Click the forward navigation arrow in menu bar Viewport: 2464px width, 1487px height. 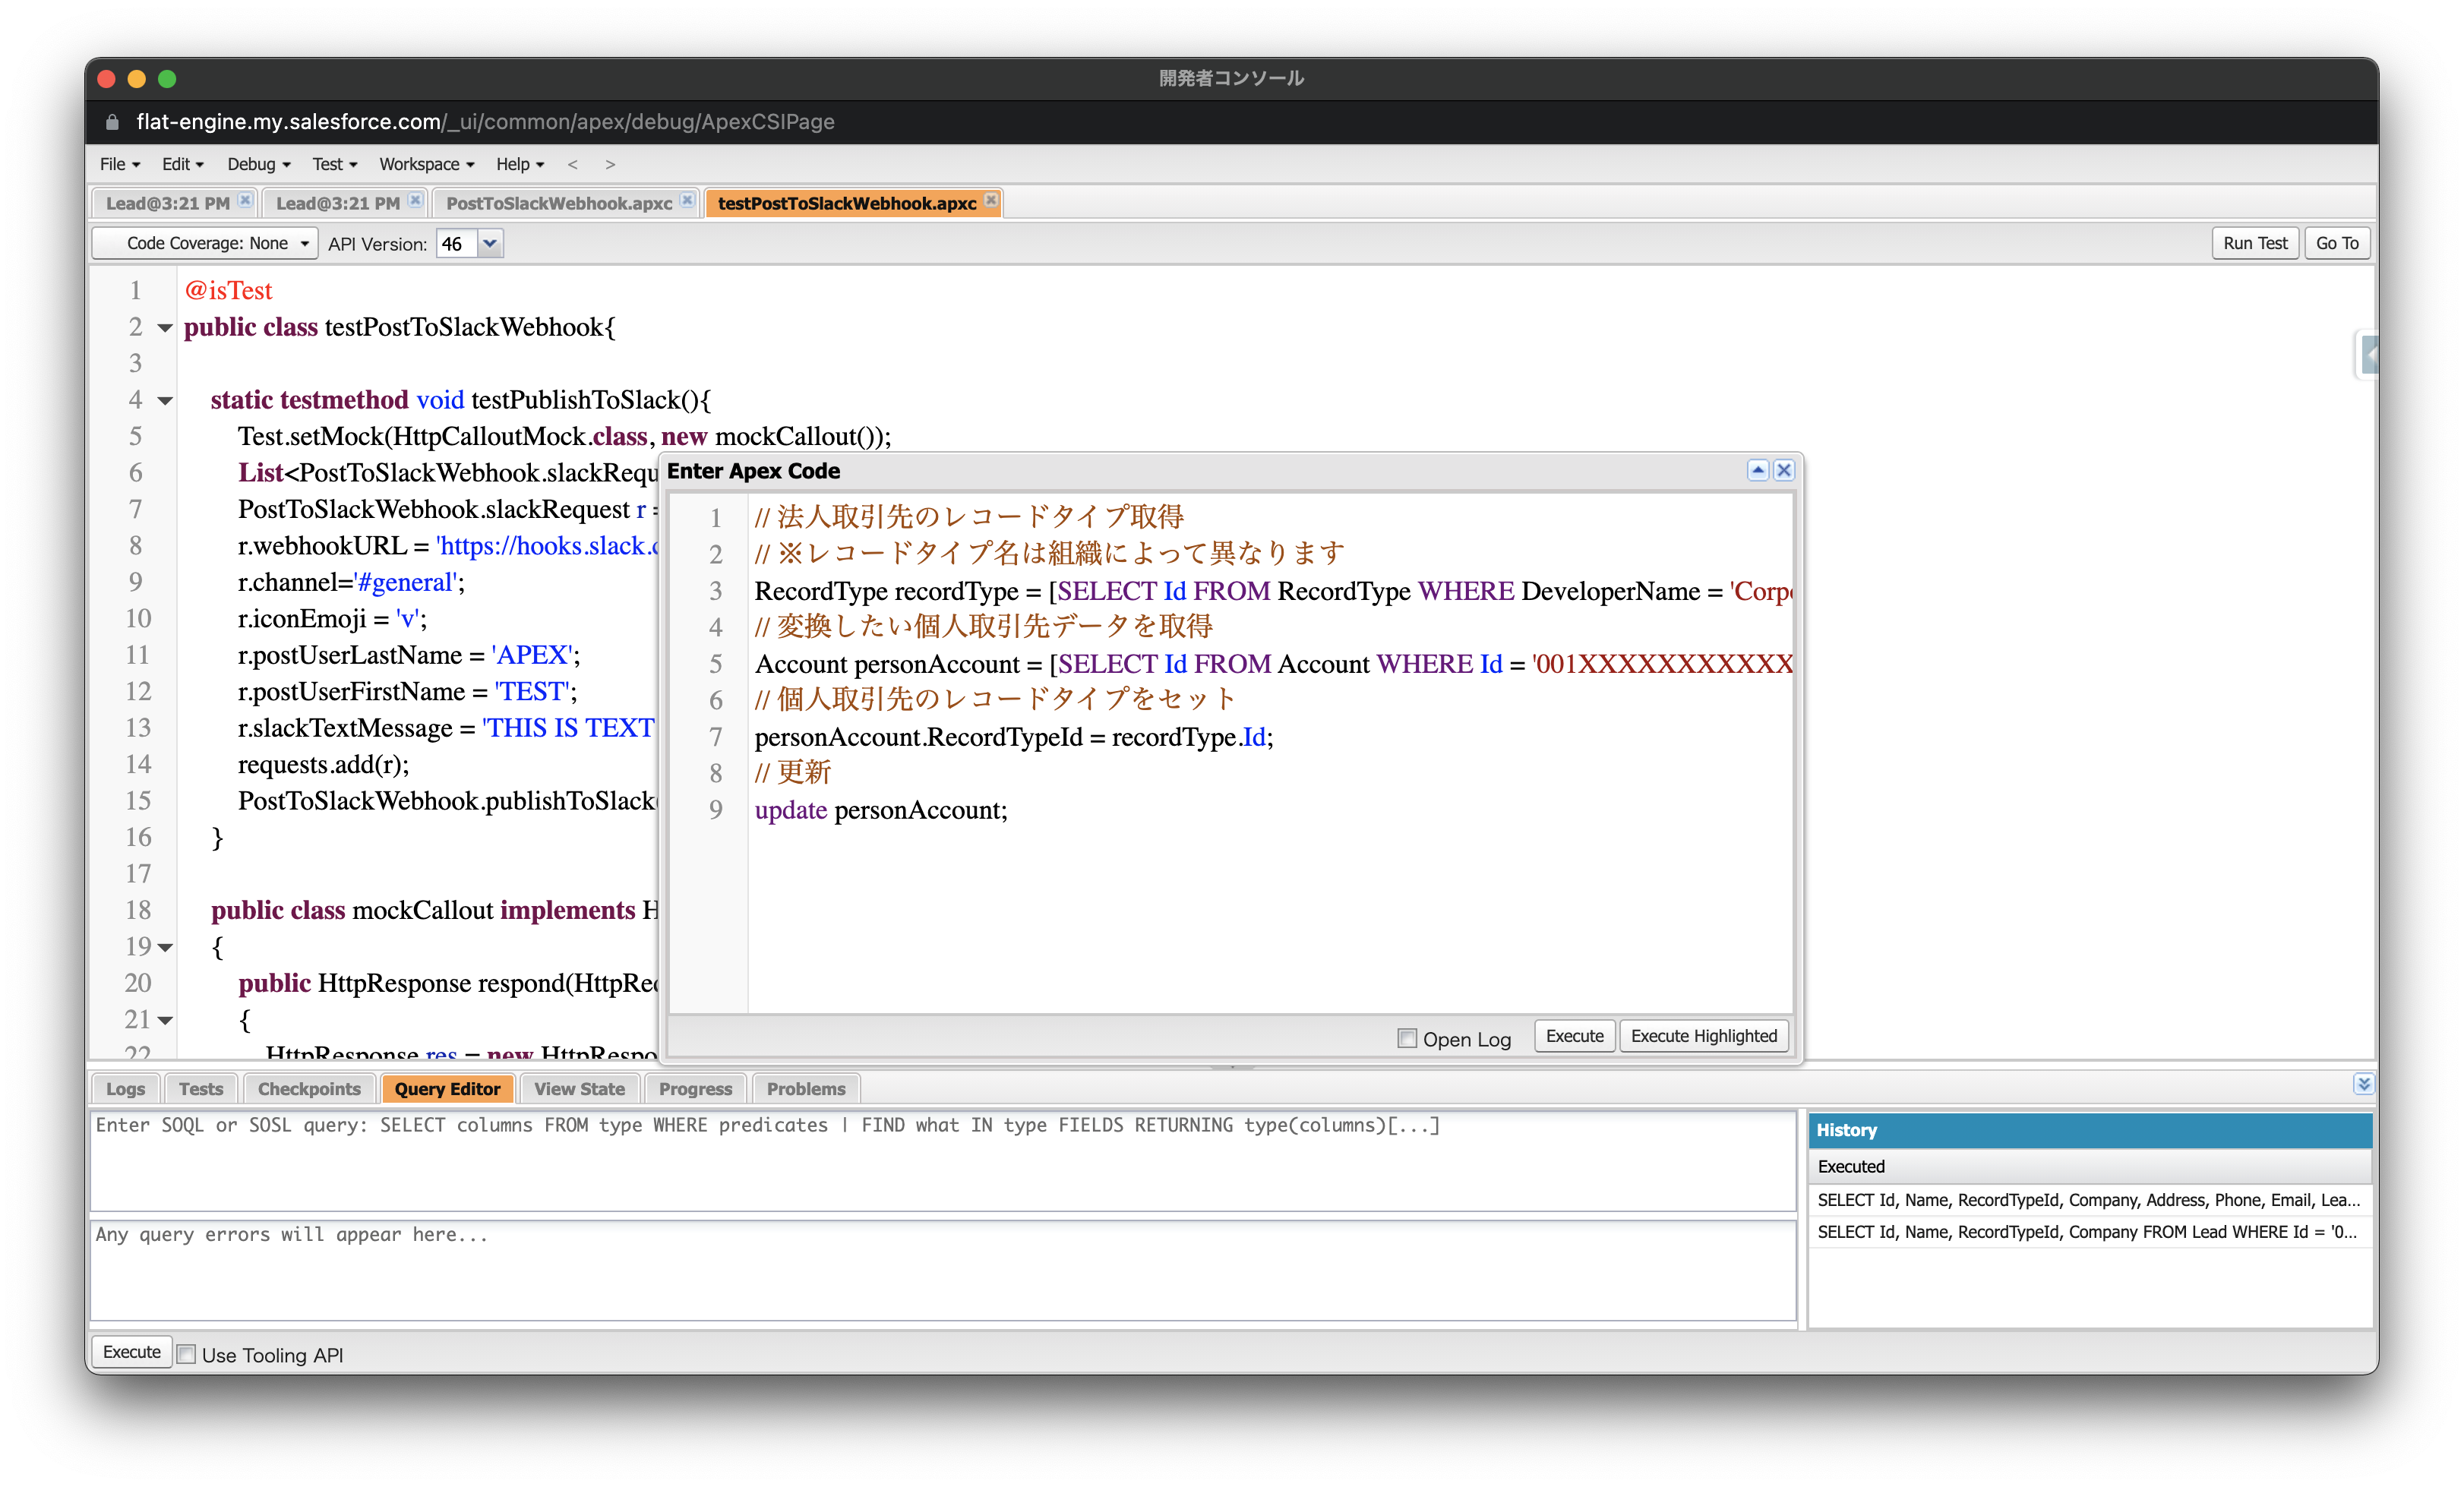610,164
